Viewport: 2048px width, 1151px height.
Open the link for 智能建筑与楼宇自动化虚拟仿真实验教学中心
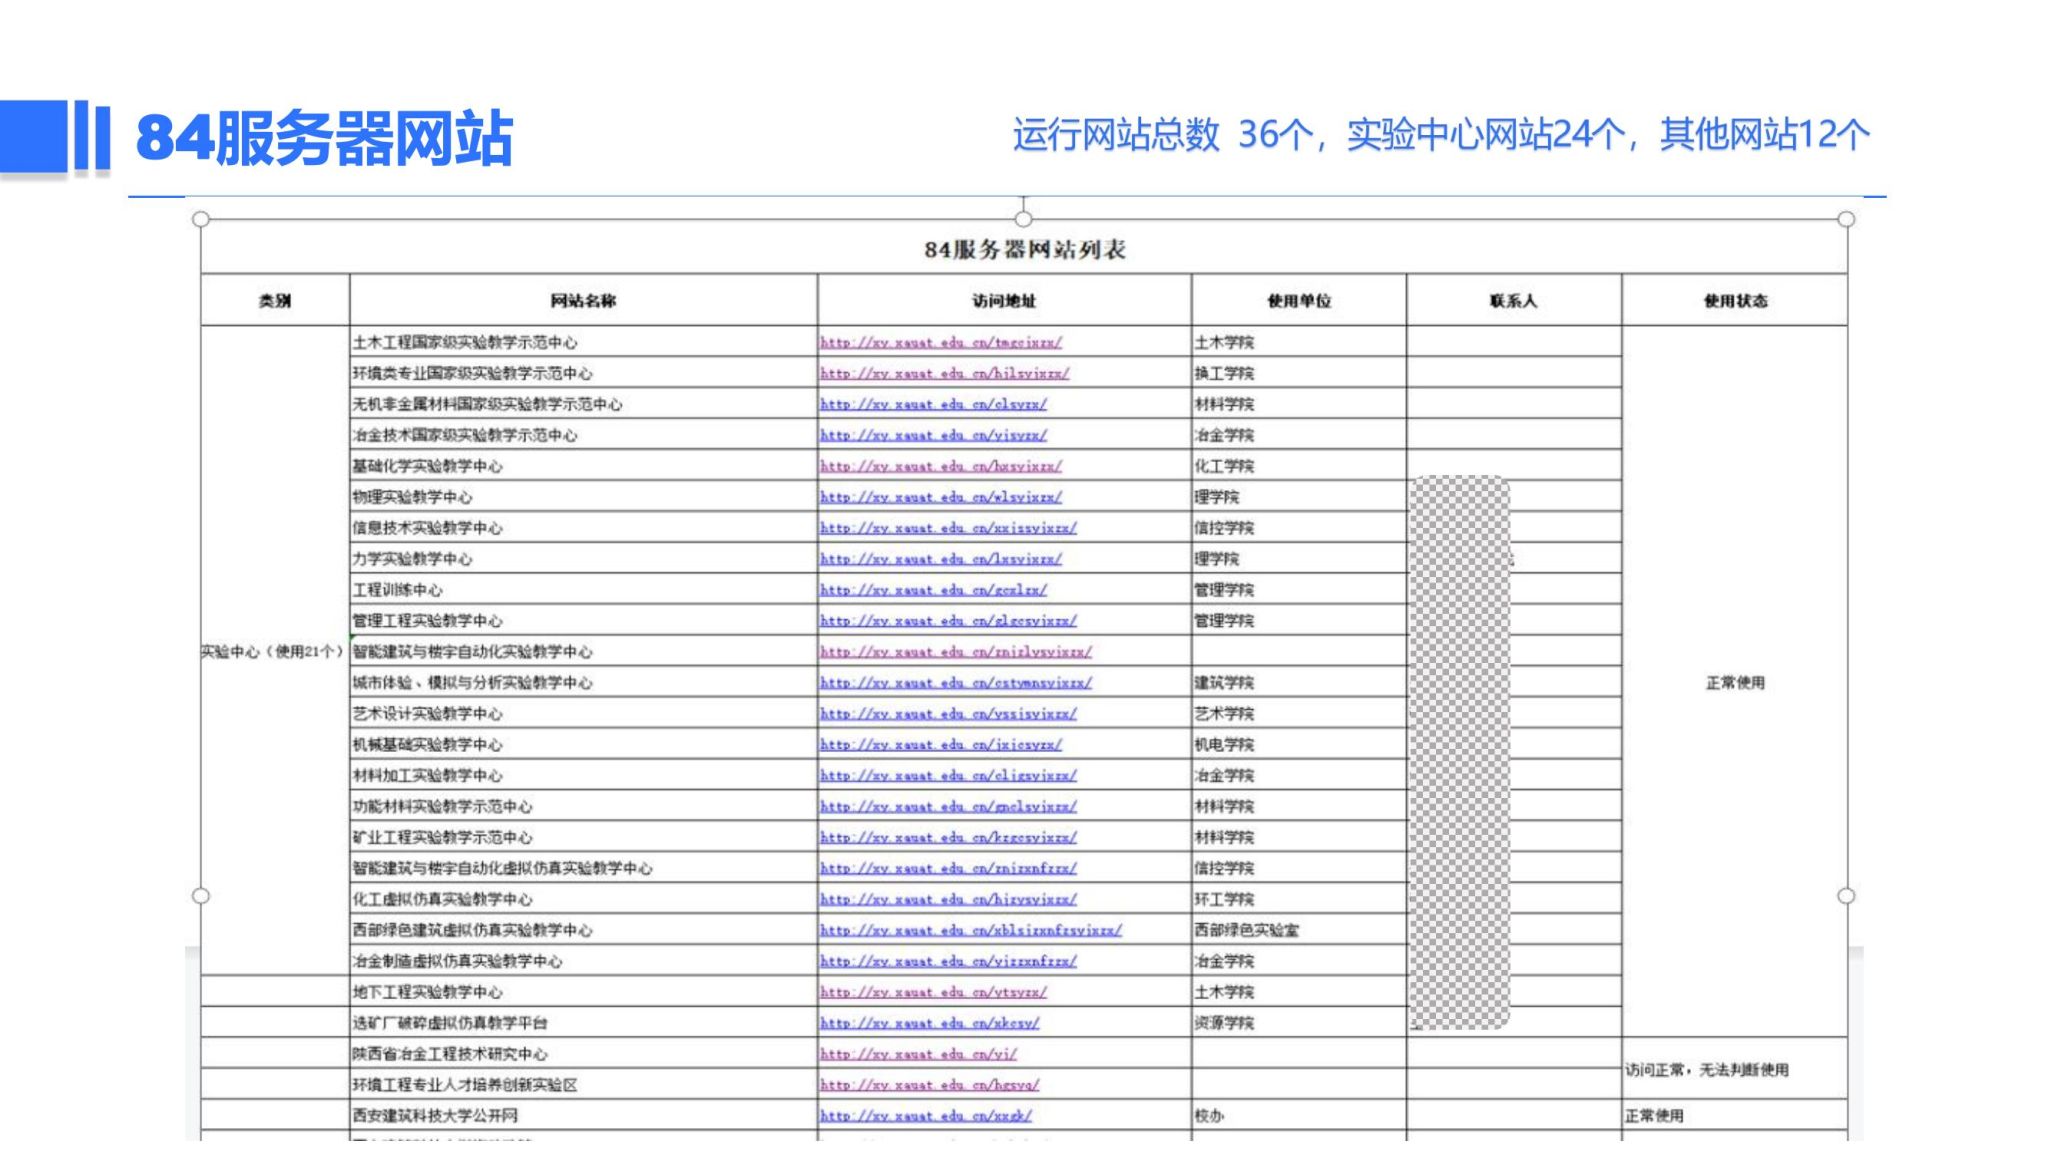click(948, 869)
